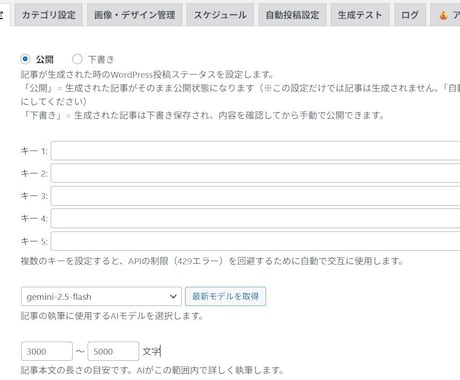Click the 最新モデルを取得 button

click(x=226, y=296)
